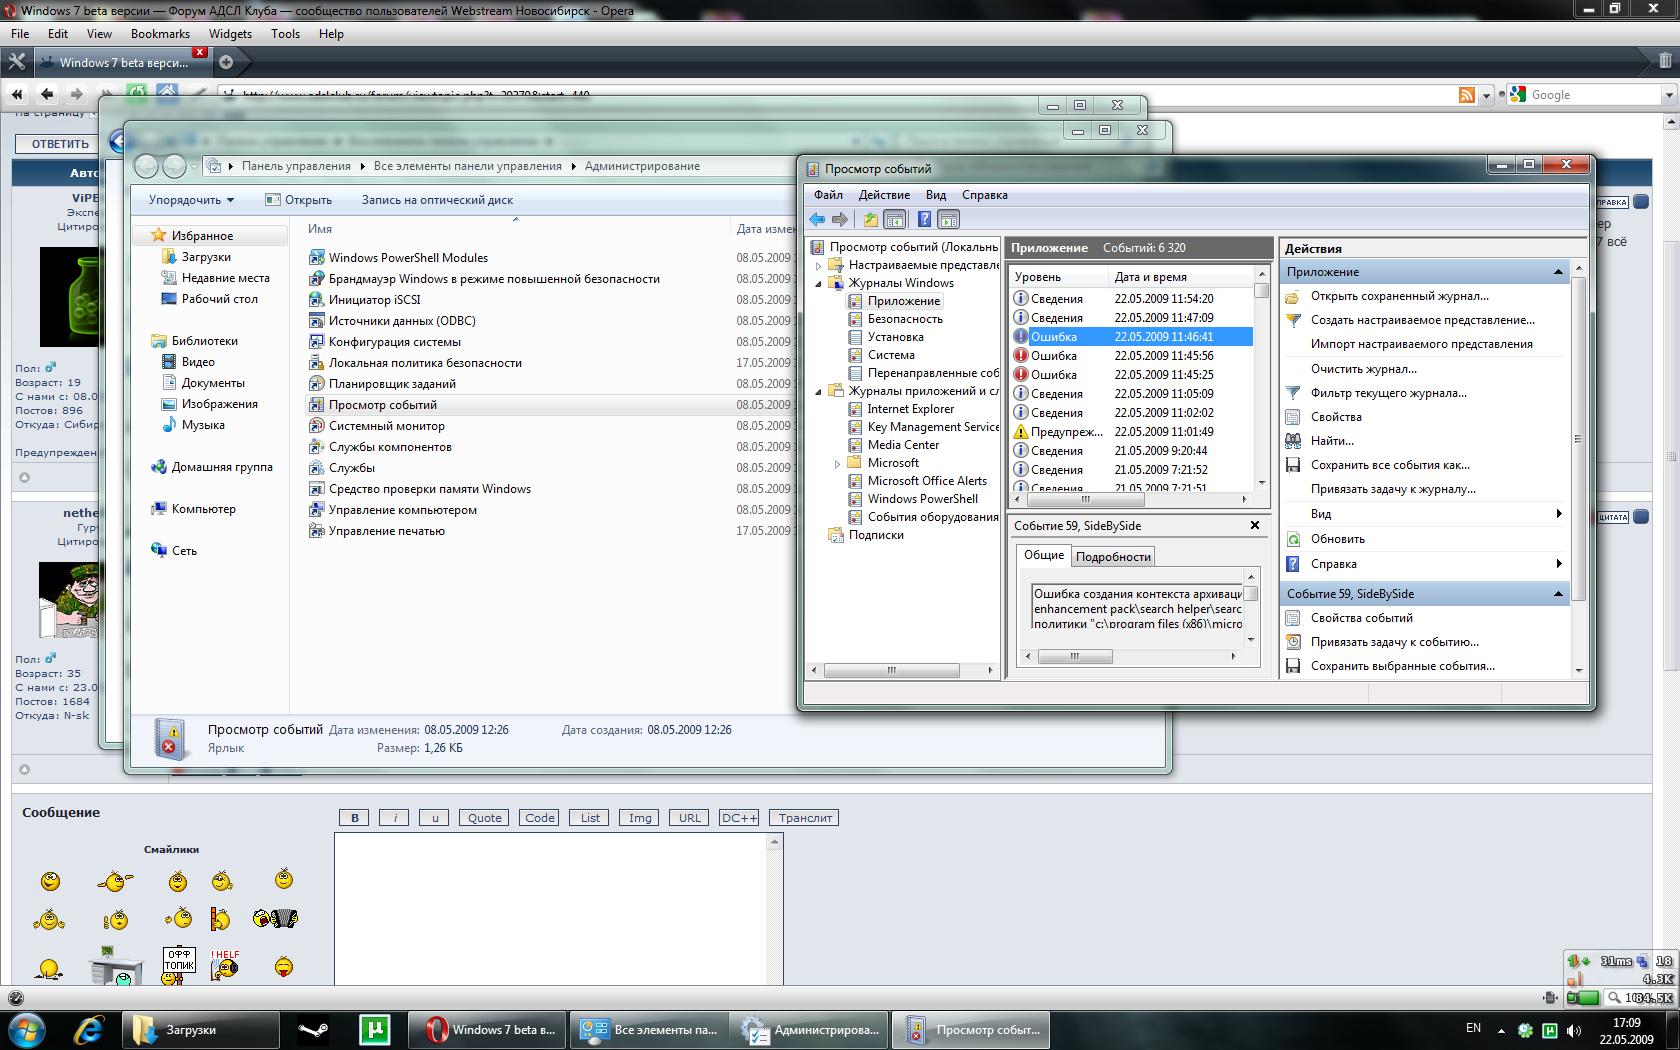Expand the 'Microsoft' folder in log tree
Viewport: 1680px width, 1050px height.
(x=837, y=464)
